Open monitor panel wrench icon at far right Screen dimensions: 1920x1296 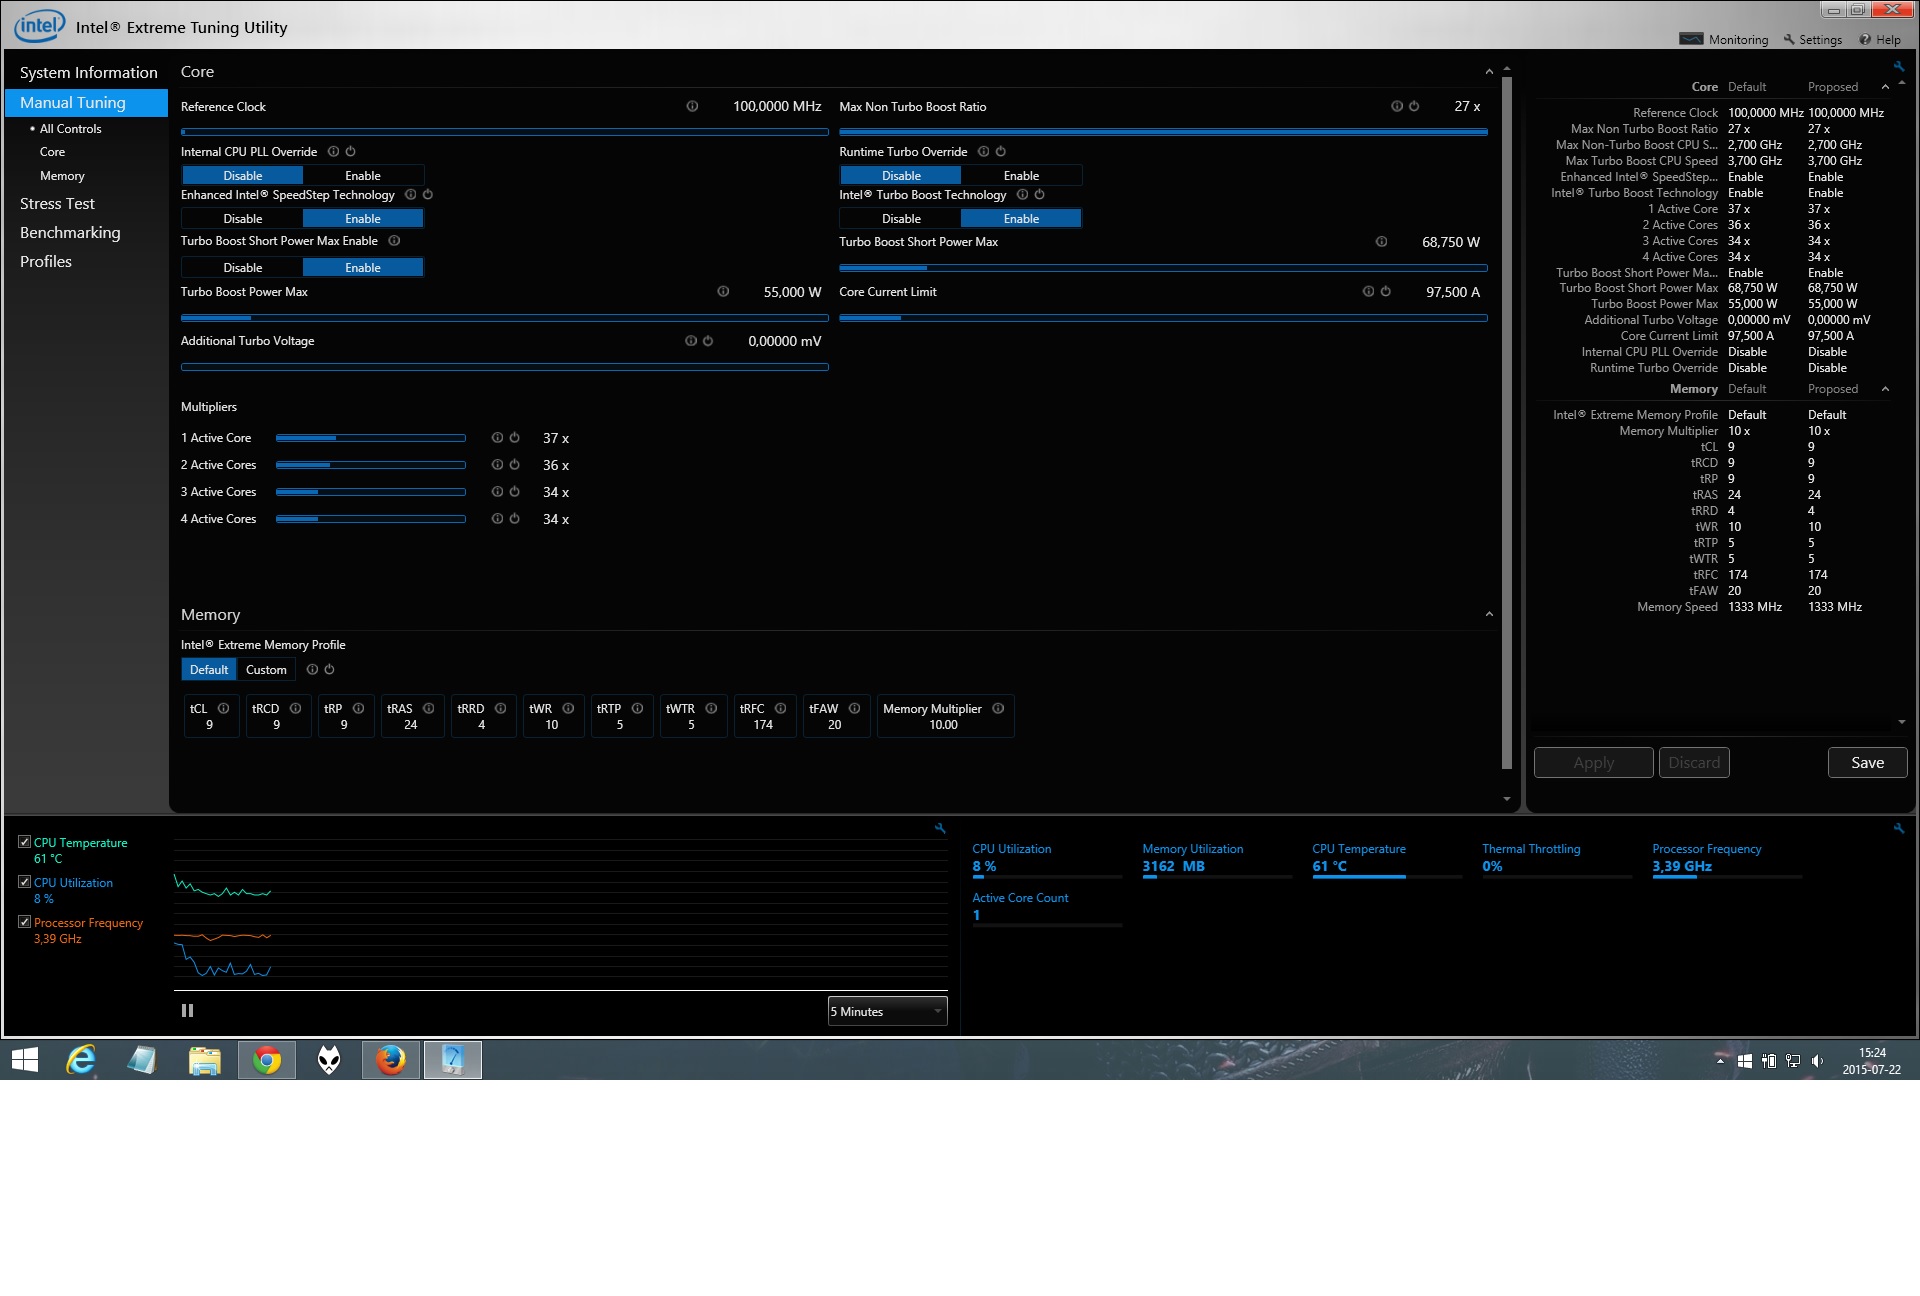(x=1899, y=828)
